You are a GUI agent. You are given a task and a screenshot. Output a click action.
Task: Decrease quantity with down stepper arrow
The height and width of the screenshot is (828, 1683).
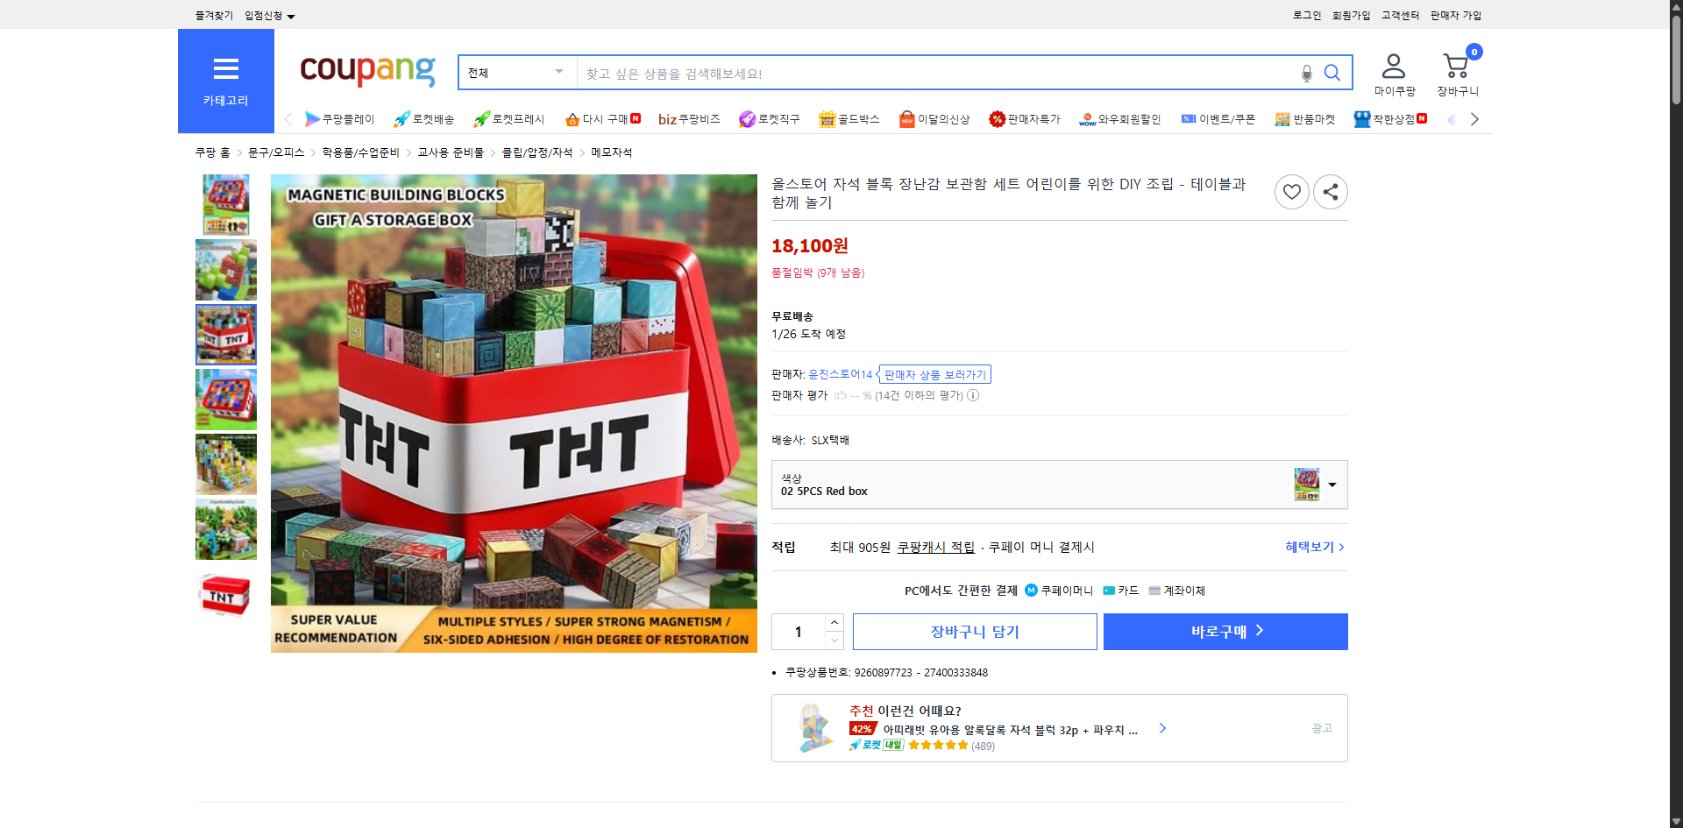coord(835,640)
